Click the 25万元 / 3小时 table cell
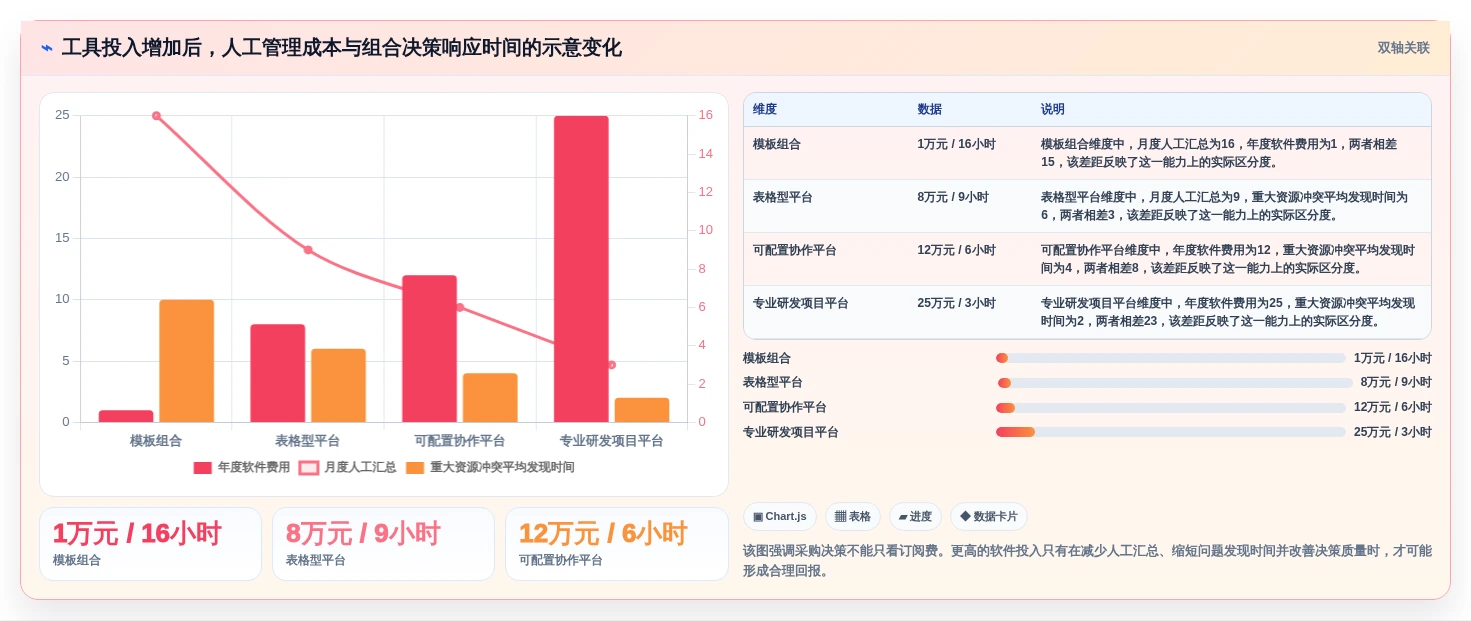 pyautogui.click(x=970, y=312)
